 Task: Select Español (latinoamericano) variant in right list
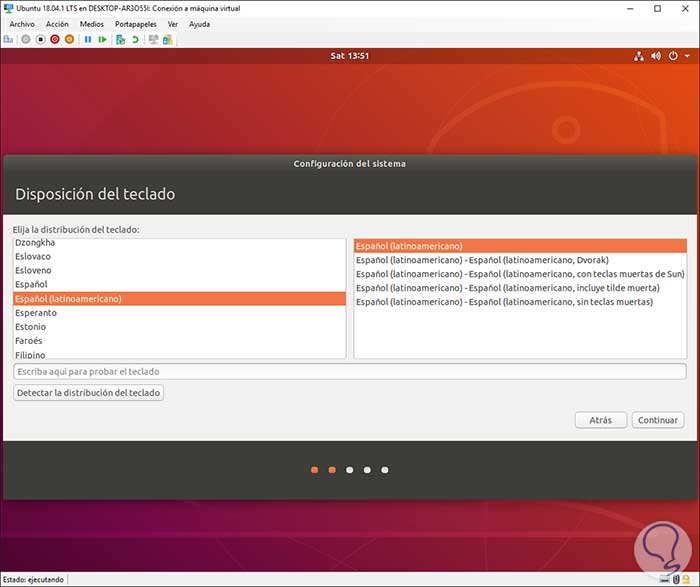[520, 246]
